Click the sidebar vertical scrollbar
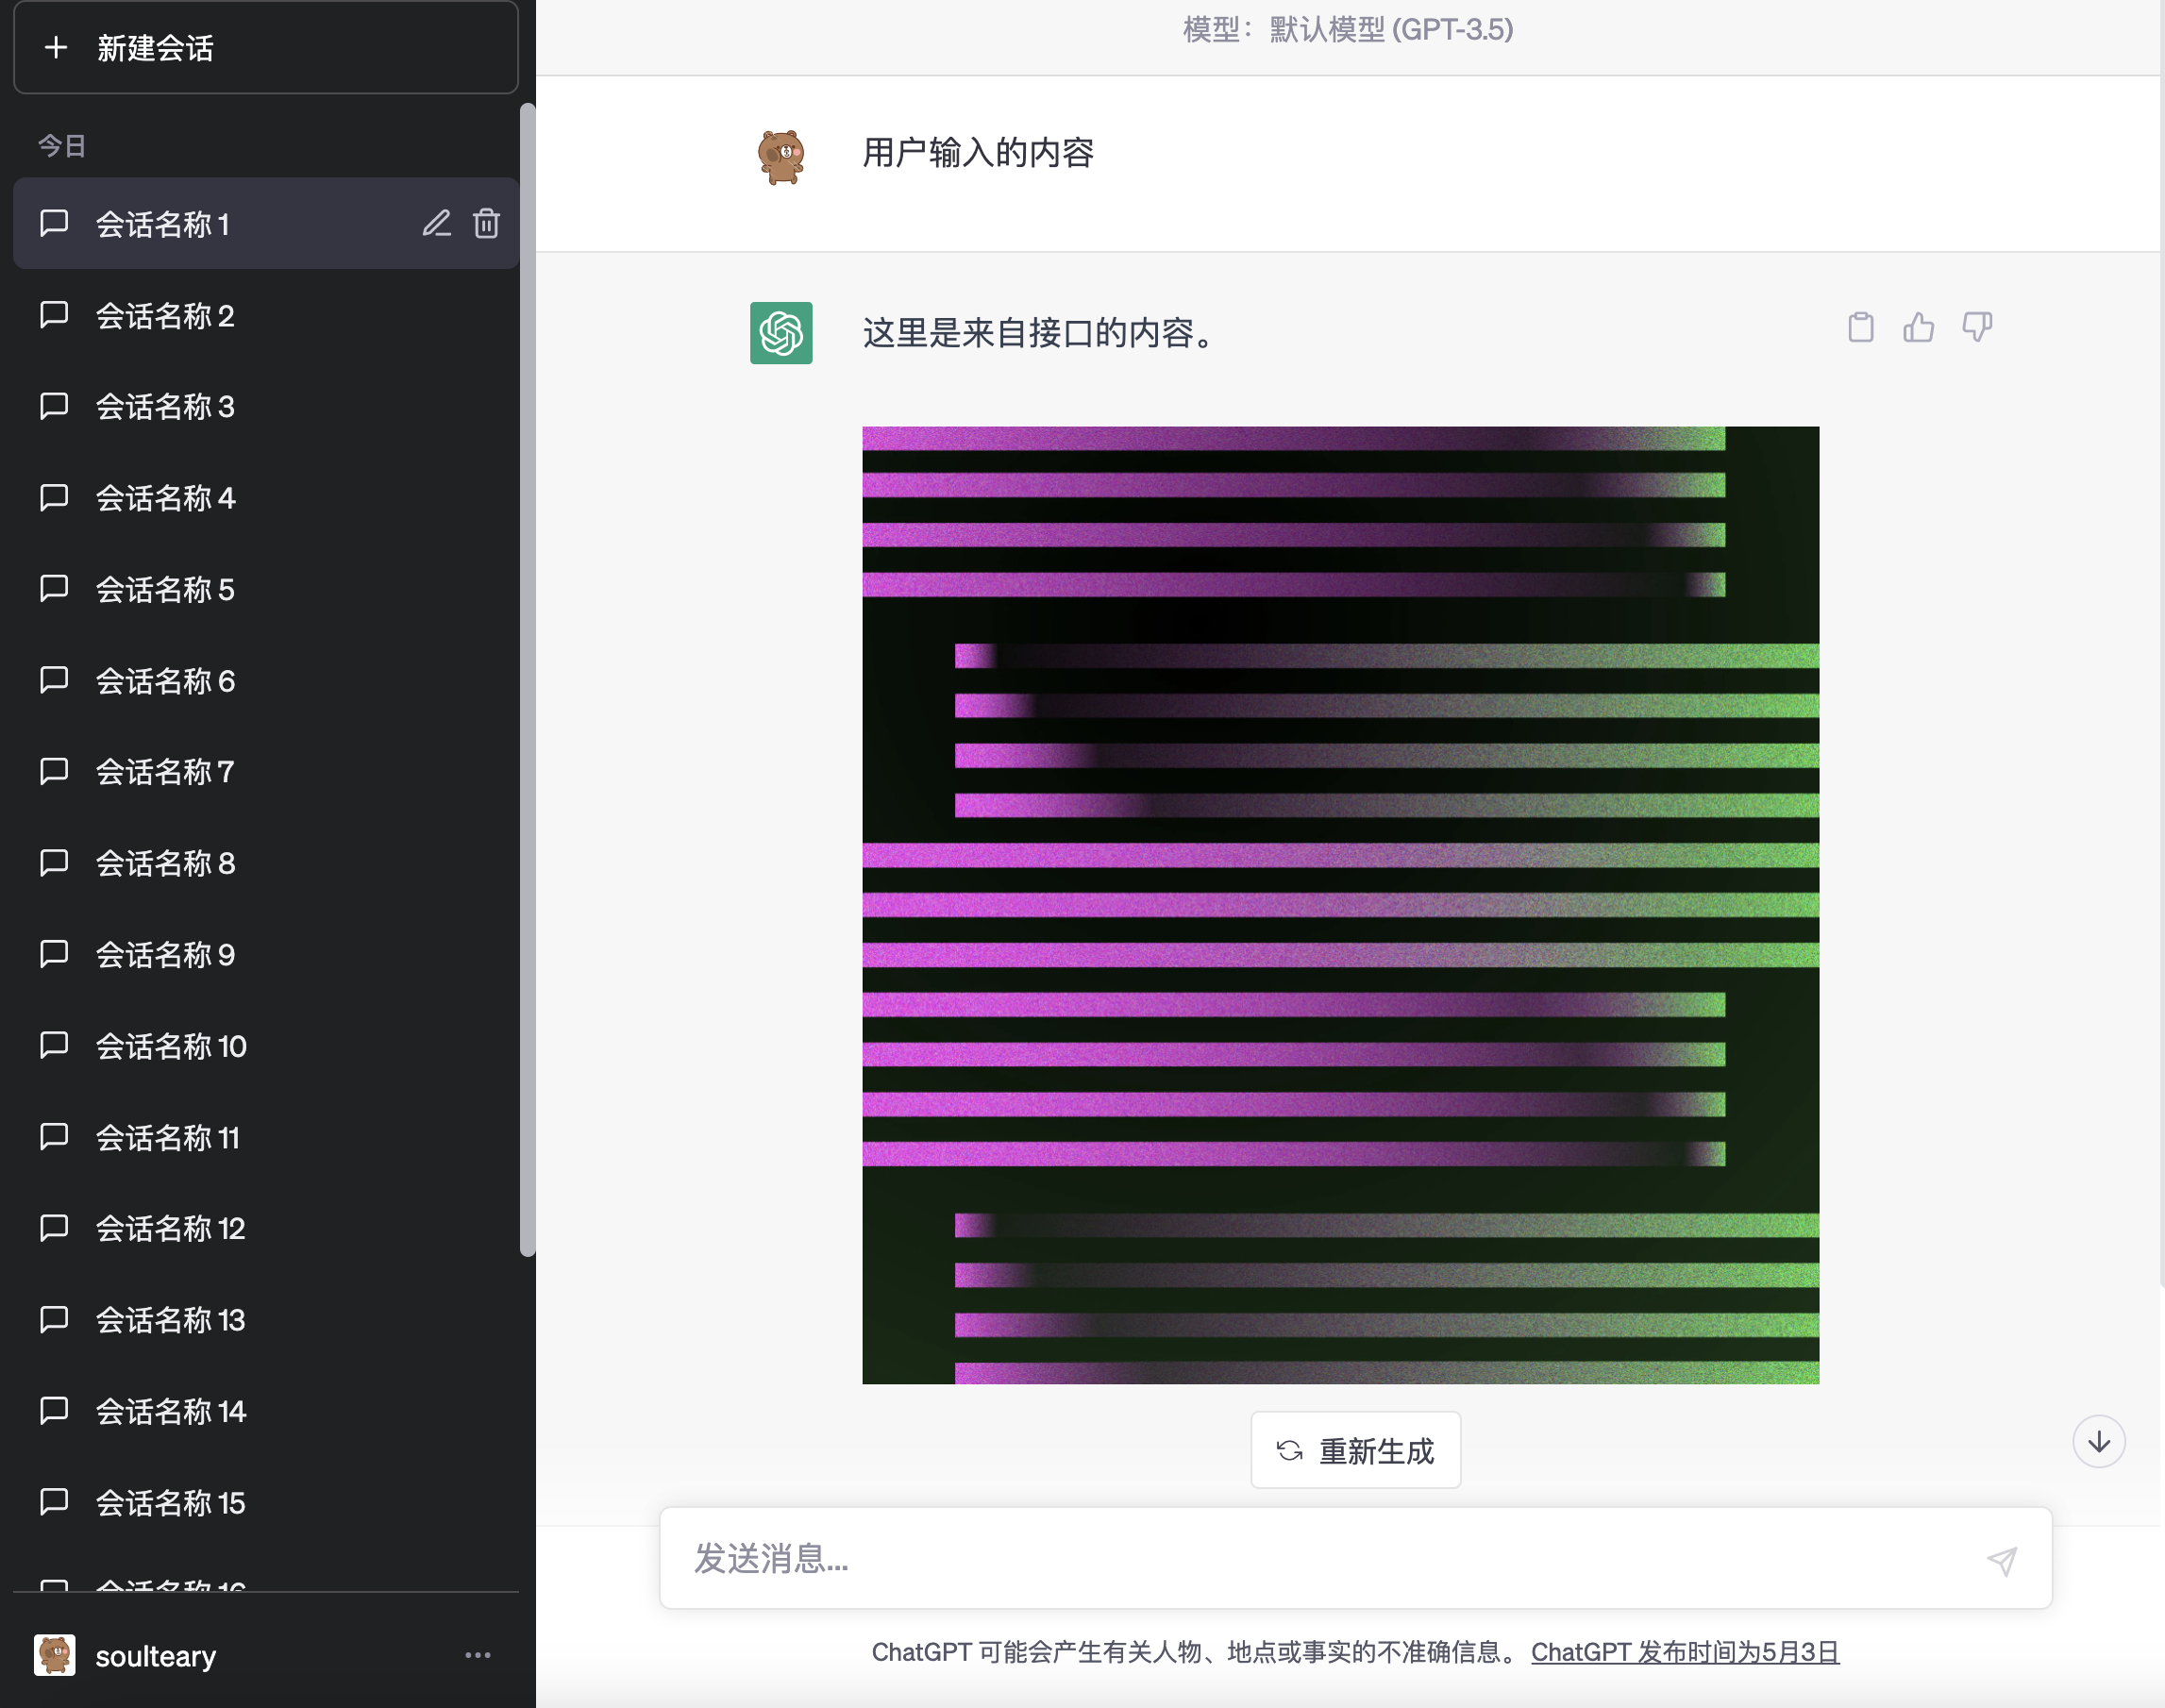Viewport: 2165px width, 1708px height. (x=528, y=680)
